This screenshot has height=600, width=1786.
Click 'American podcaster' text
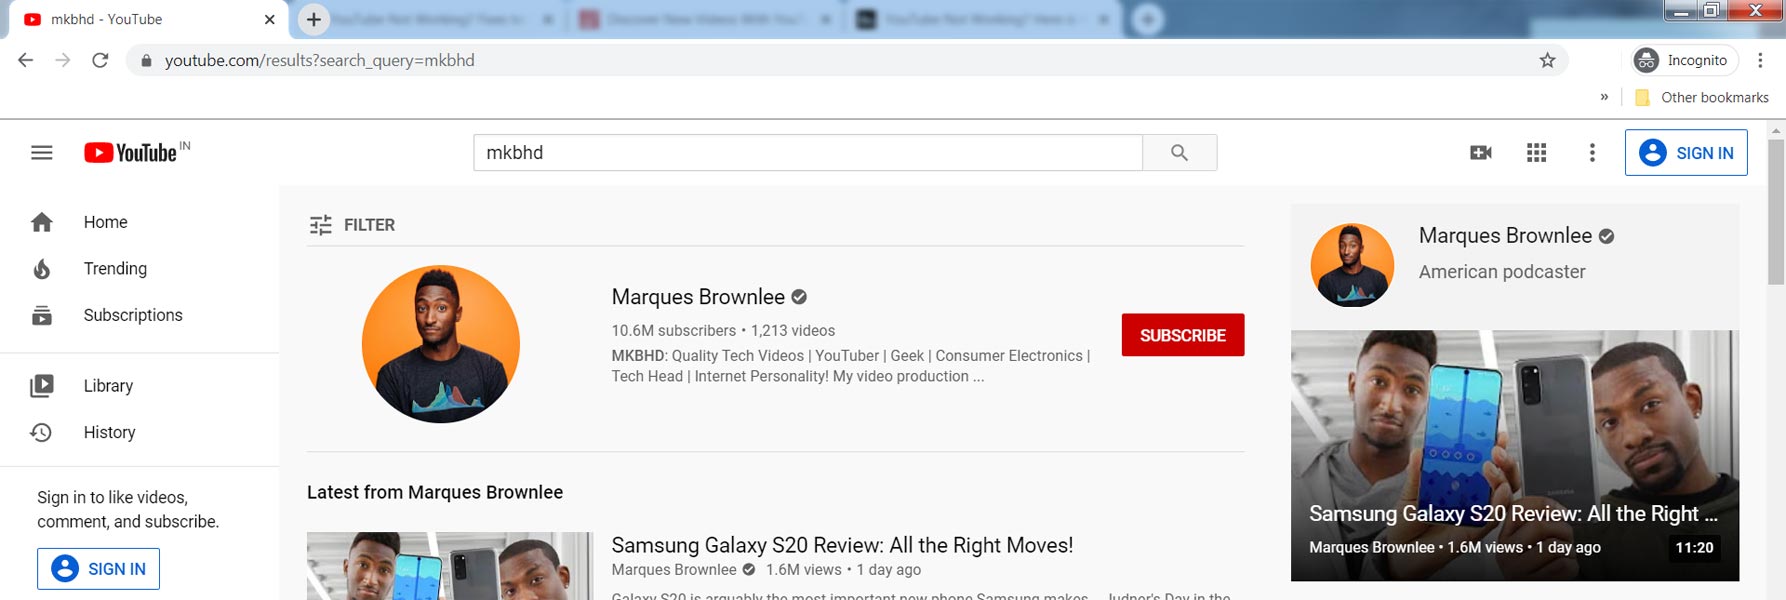click(1502, 272)
